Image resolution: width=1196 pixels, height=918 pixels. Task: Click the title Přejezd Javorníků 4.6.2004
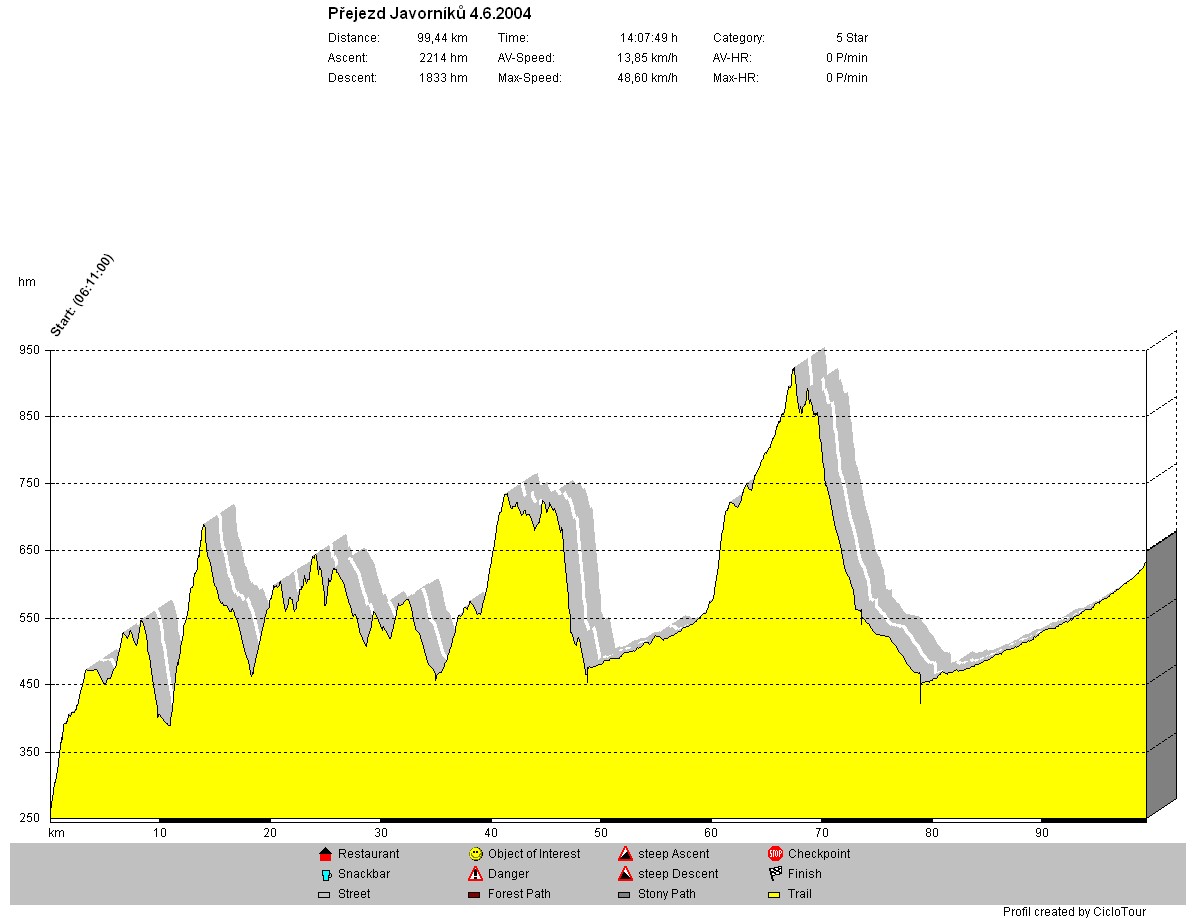429,13
